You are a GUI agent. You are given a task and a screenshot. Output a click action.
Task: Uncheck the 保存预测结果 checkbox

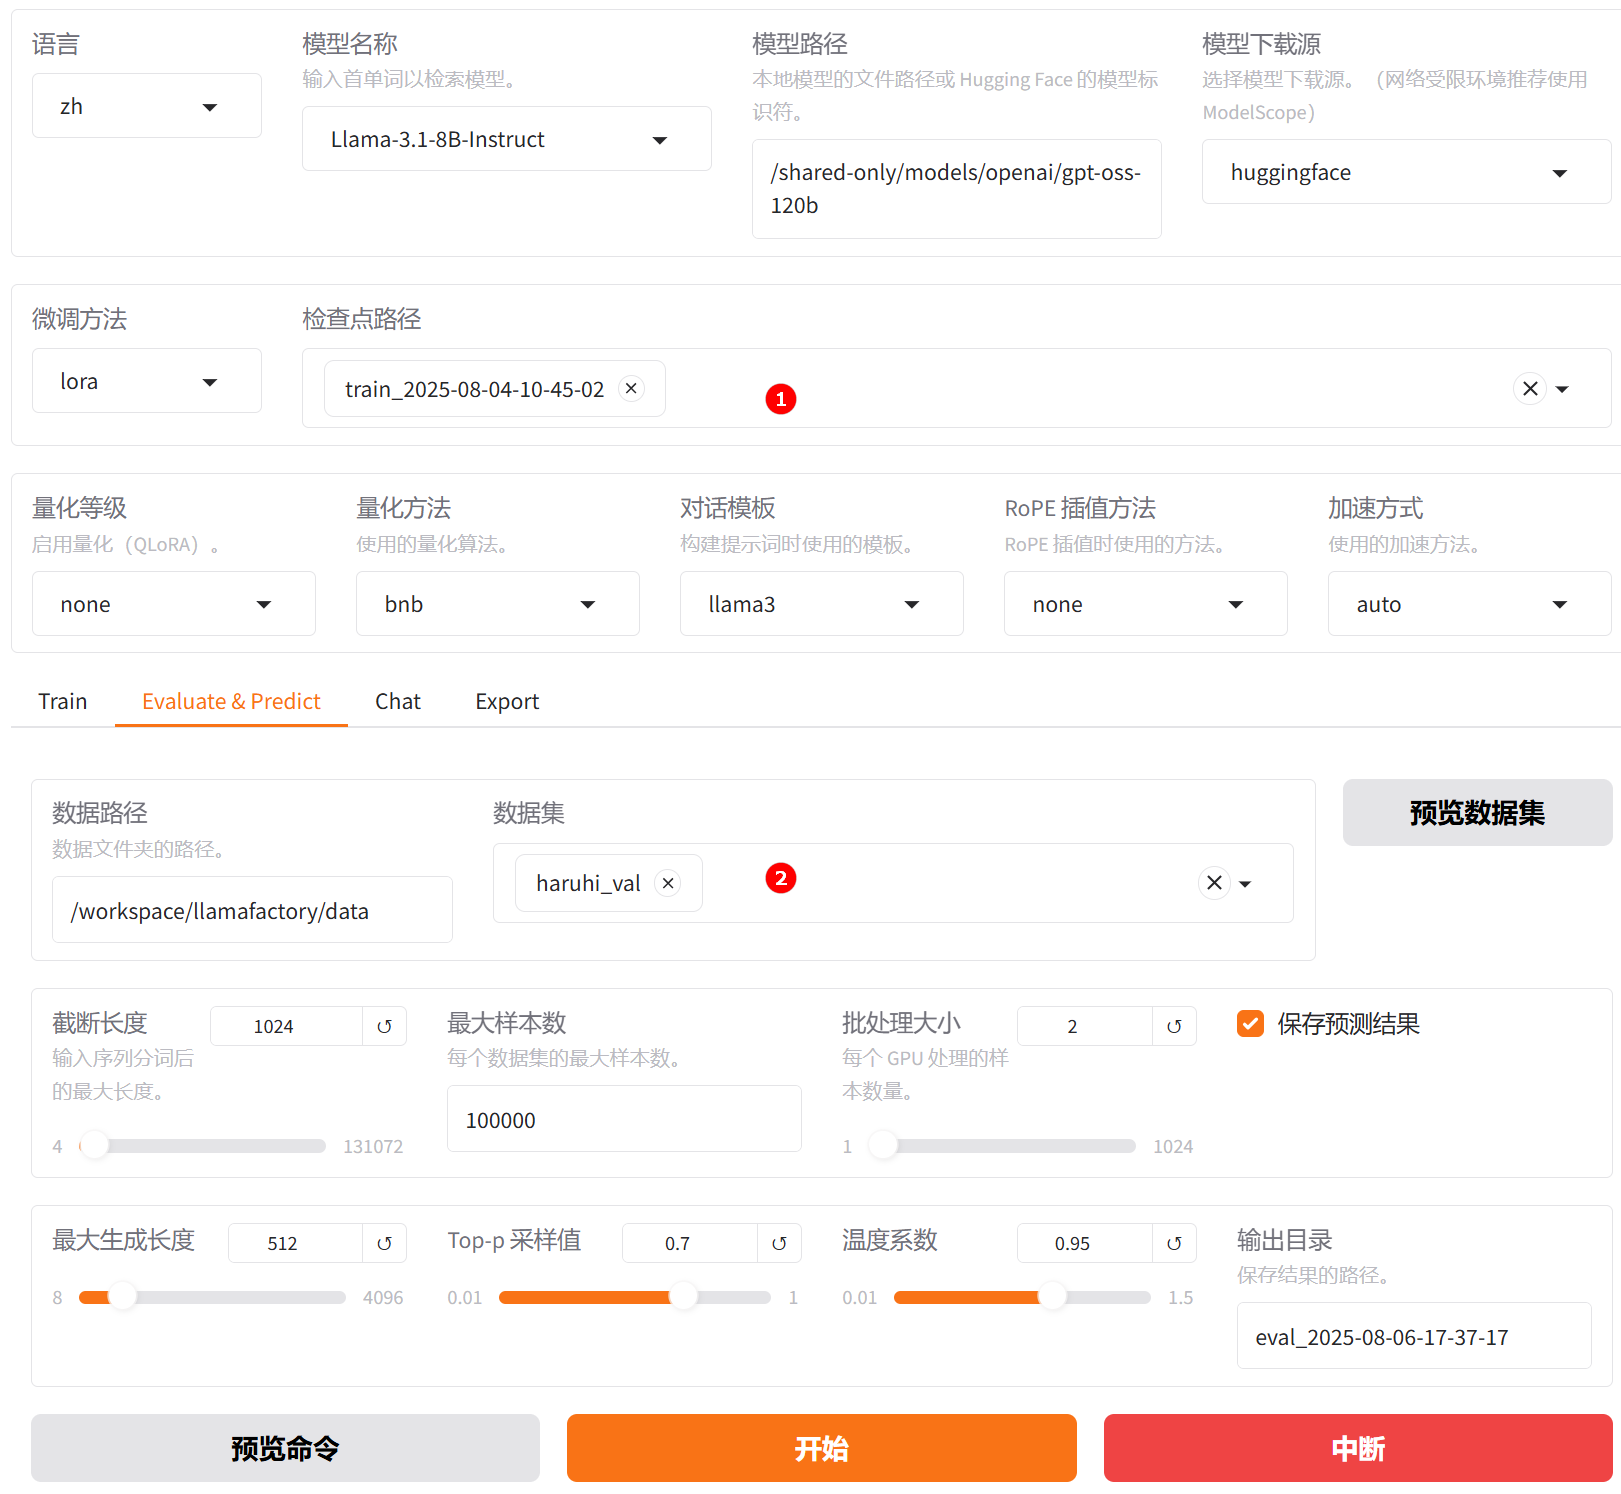pyautogui.click(x=1250, y=1024)
